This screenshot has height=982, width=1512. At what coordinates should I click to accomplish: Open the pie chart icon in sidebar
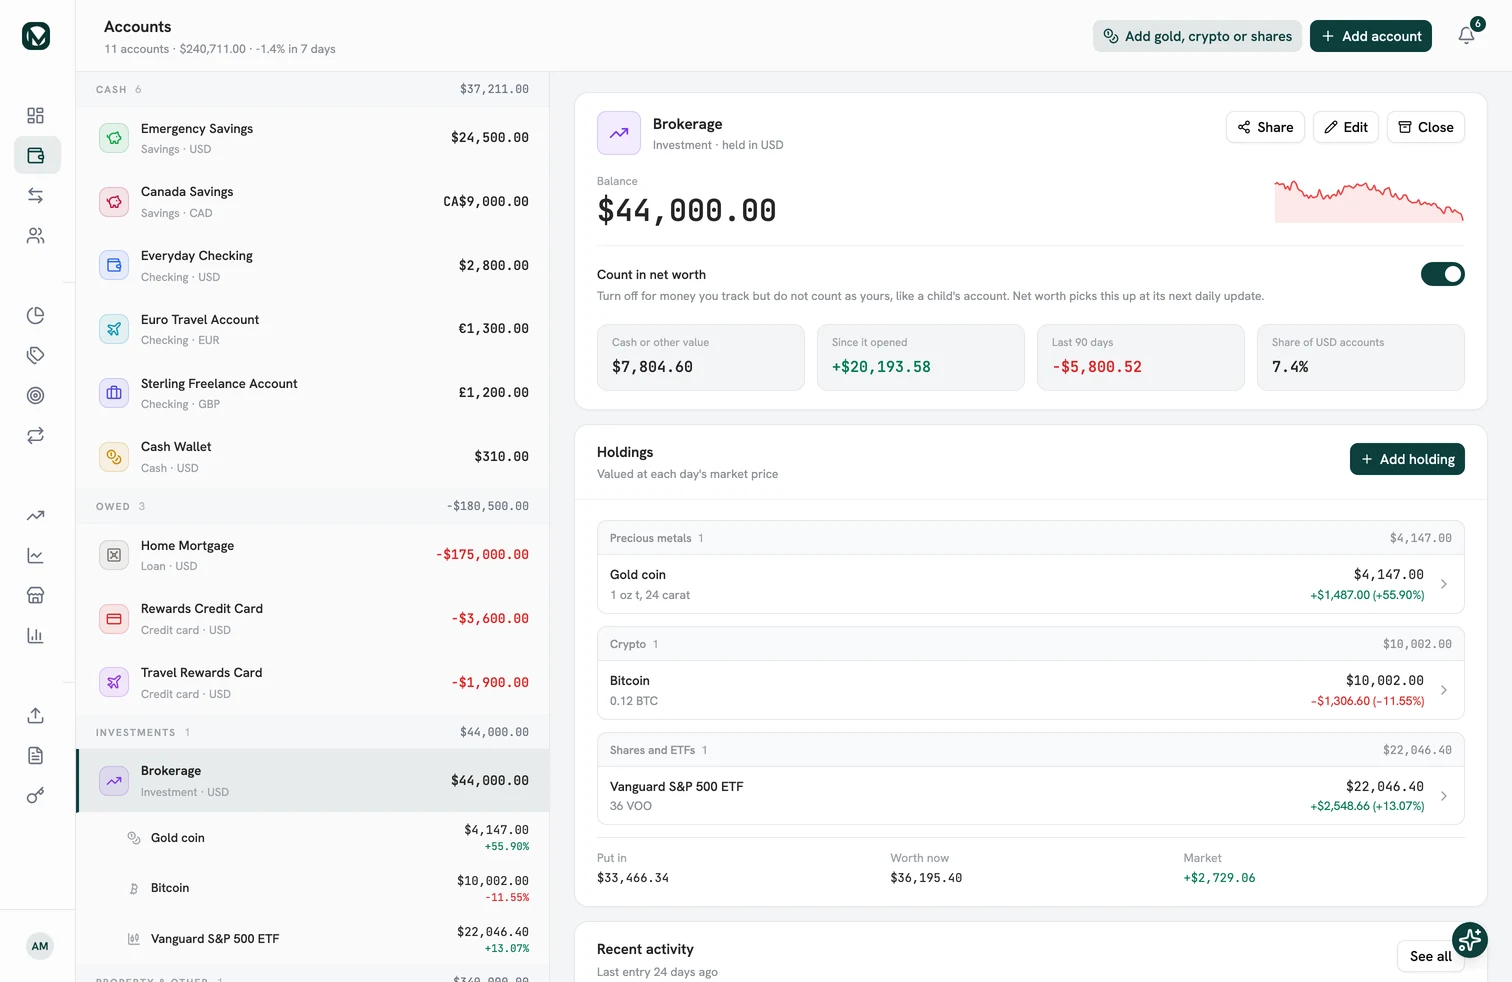(36, 316)
